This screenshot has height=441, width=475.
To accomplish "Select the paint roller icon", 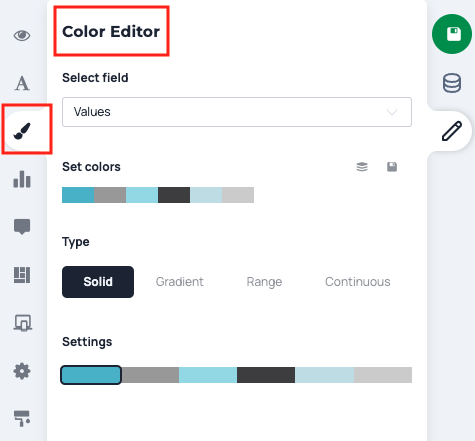I will [x=22, y=419].
